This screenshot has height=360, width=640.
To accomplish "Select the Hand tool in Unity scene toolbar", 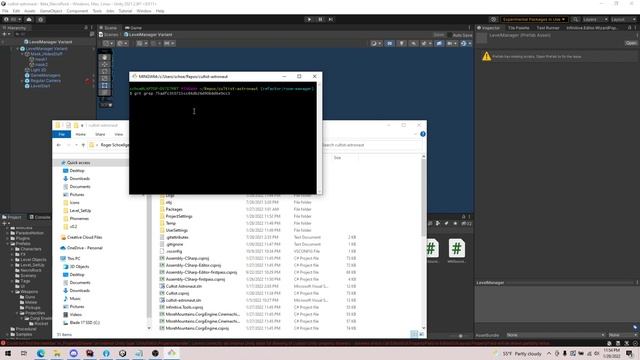I will [x=104, y=58].
